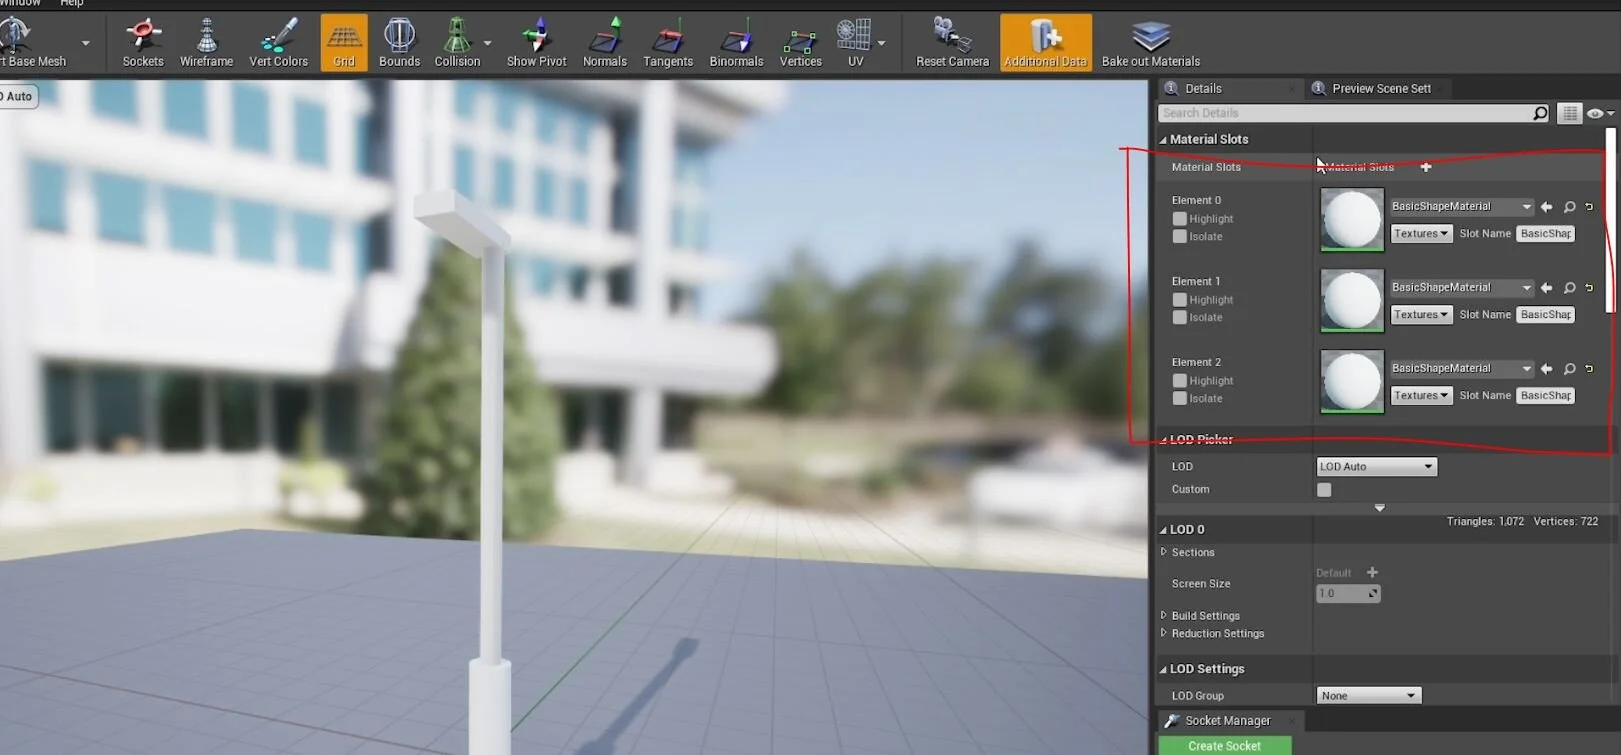This screenshot has height=755, width=1621.
Task: Switch to the Details tab
Action: click(1203, 88)
